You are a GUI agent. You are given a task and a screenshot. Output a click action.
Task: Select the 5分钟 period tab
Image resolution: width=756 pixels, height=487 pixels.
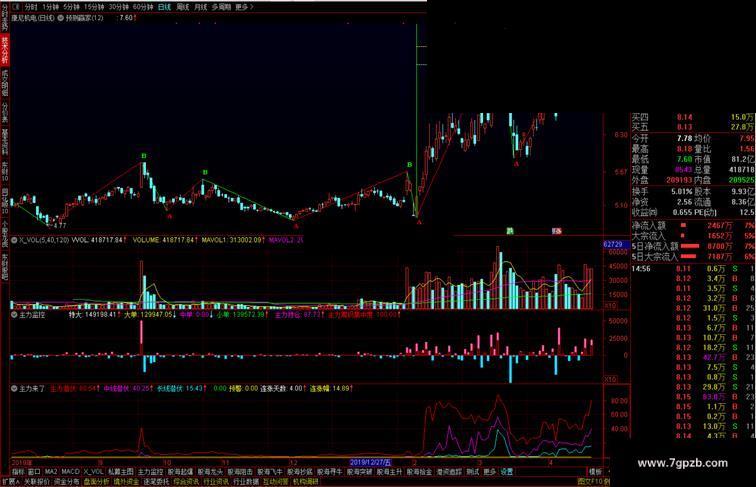click(71, 7)
